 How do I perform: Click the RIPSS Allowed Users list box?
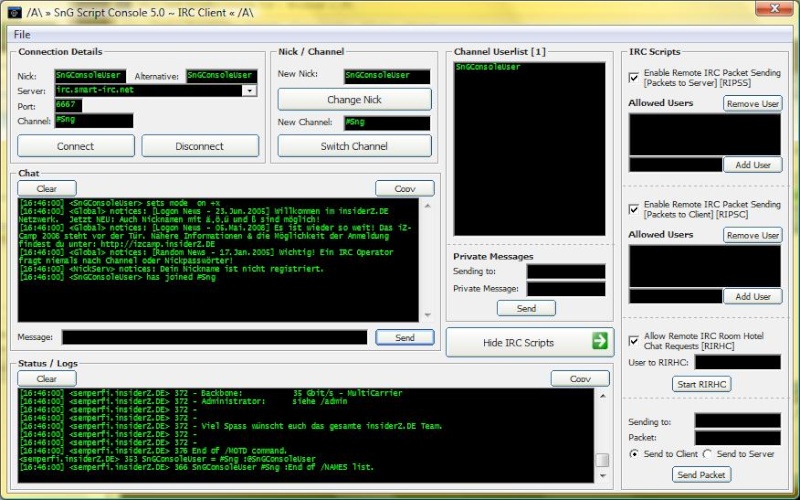tap(705, 134)
